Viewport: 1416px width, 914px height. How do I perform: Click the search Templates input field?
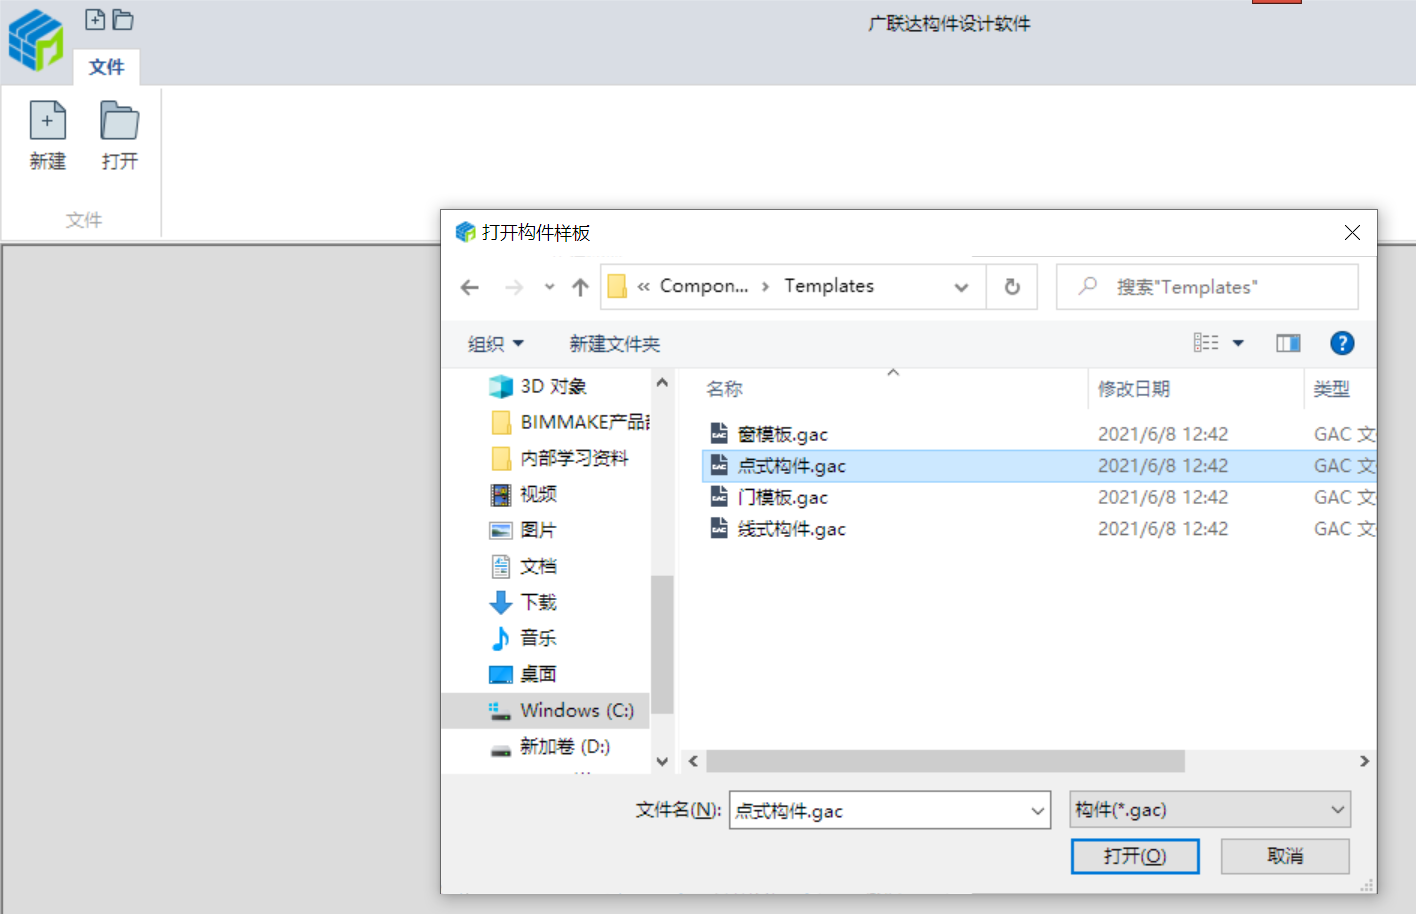tap(1207, 287)
